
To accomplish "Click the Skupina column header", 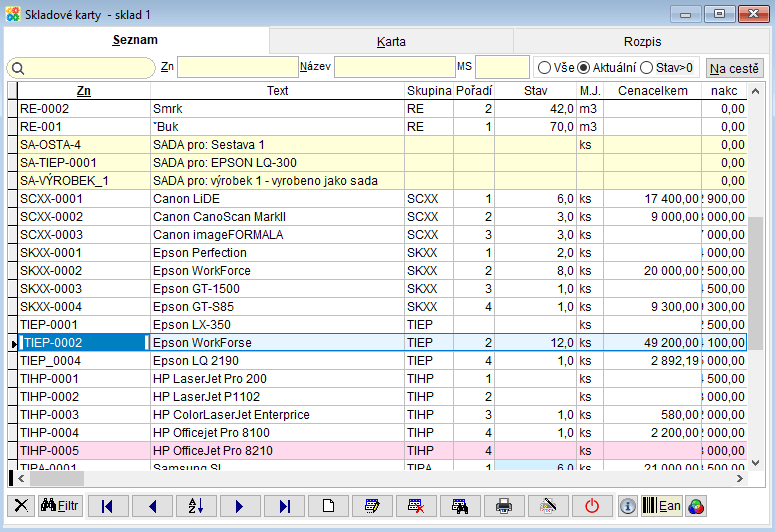I will point(429,90).
